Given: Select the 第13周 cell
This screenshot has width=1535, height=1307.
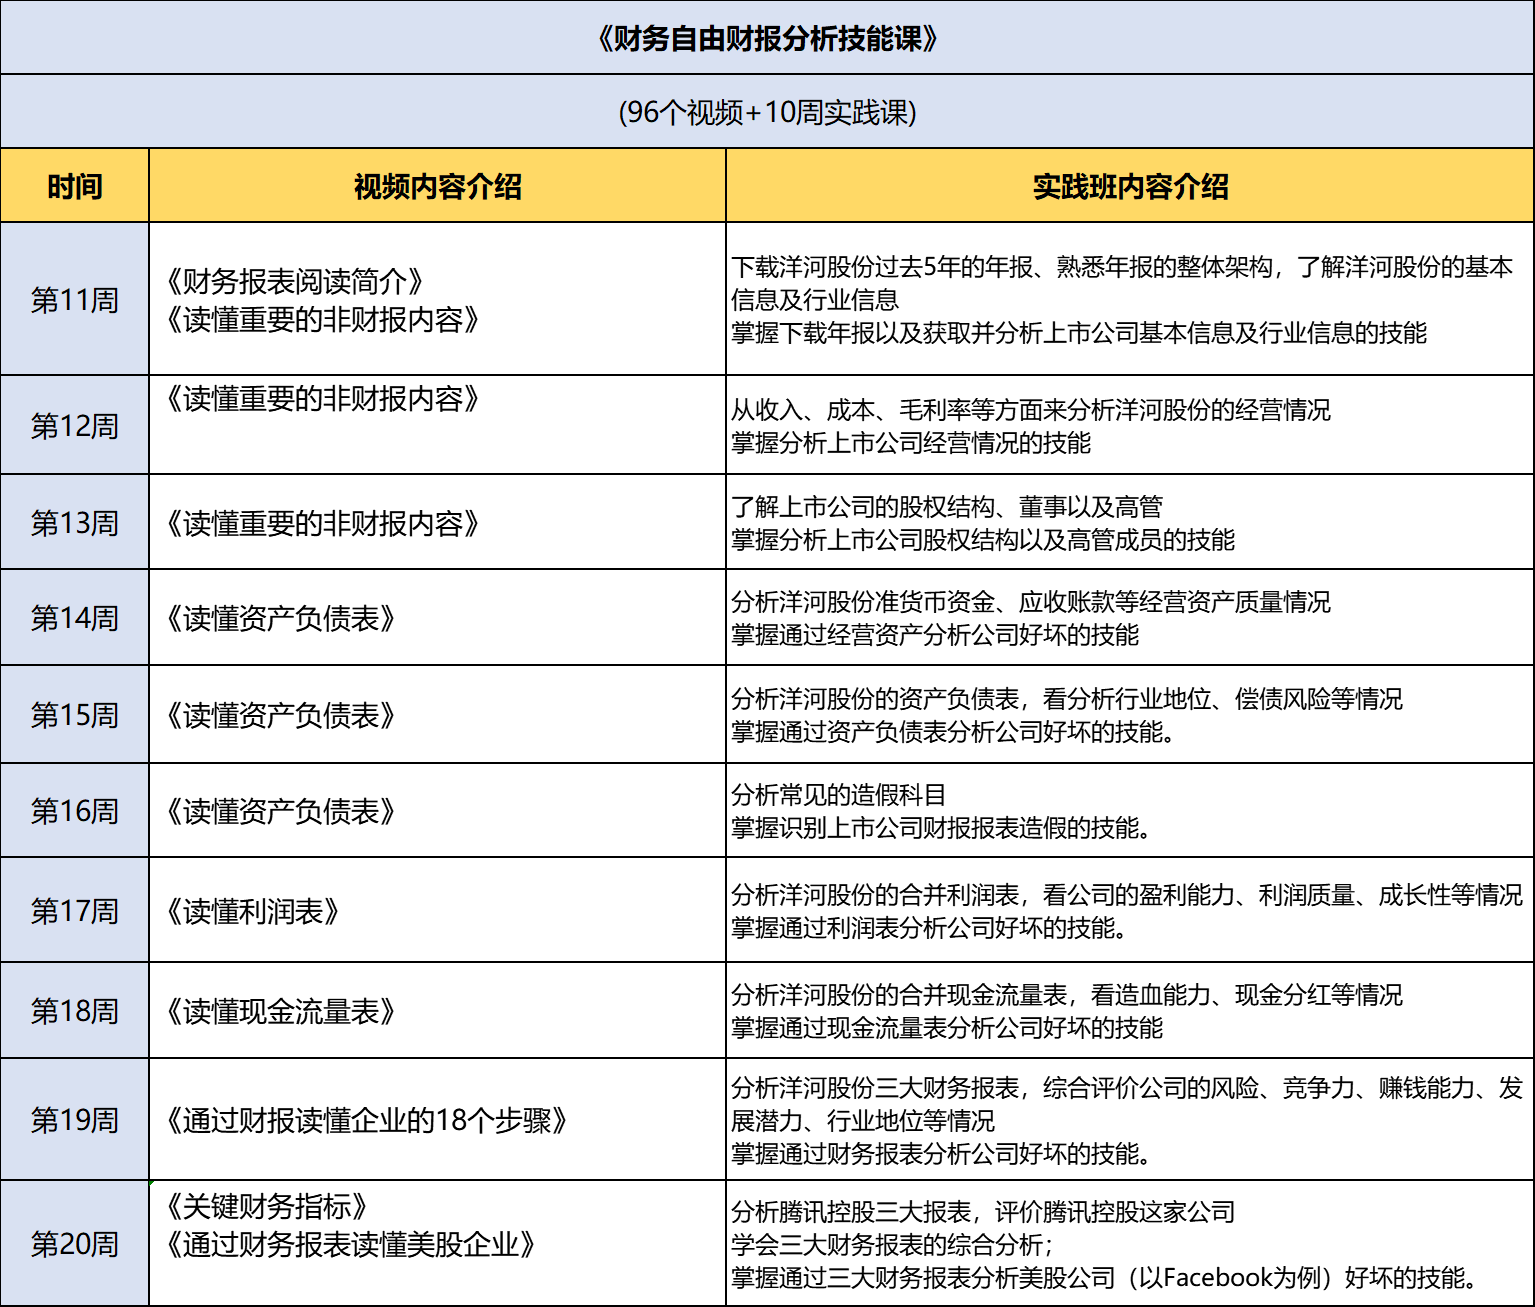Looking at the screenshot, I should pyautogui.click(x=75, y=523).
